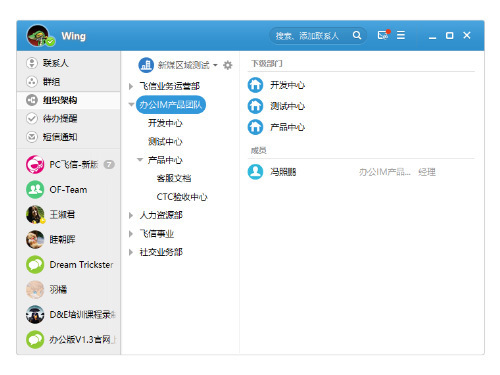
Task: Click the Wing username in title bar
Action: coord(74,36)
